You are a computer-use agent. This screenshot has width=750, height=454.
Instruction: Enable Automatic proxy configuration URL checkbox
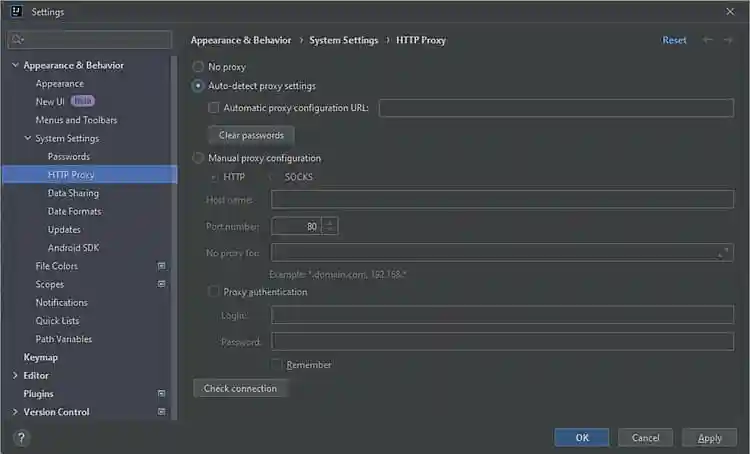213,108
